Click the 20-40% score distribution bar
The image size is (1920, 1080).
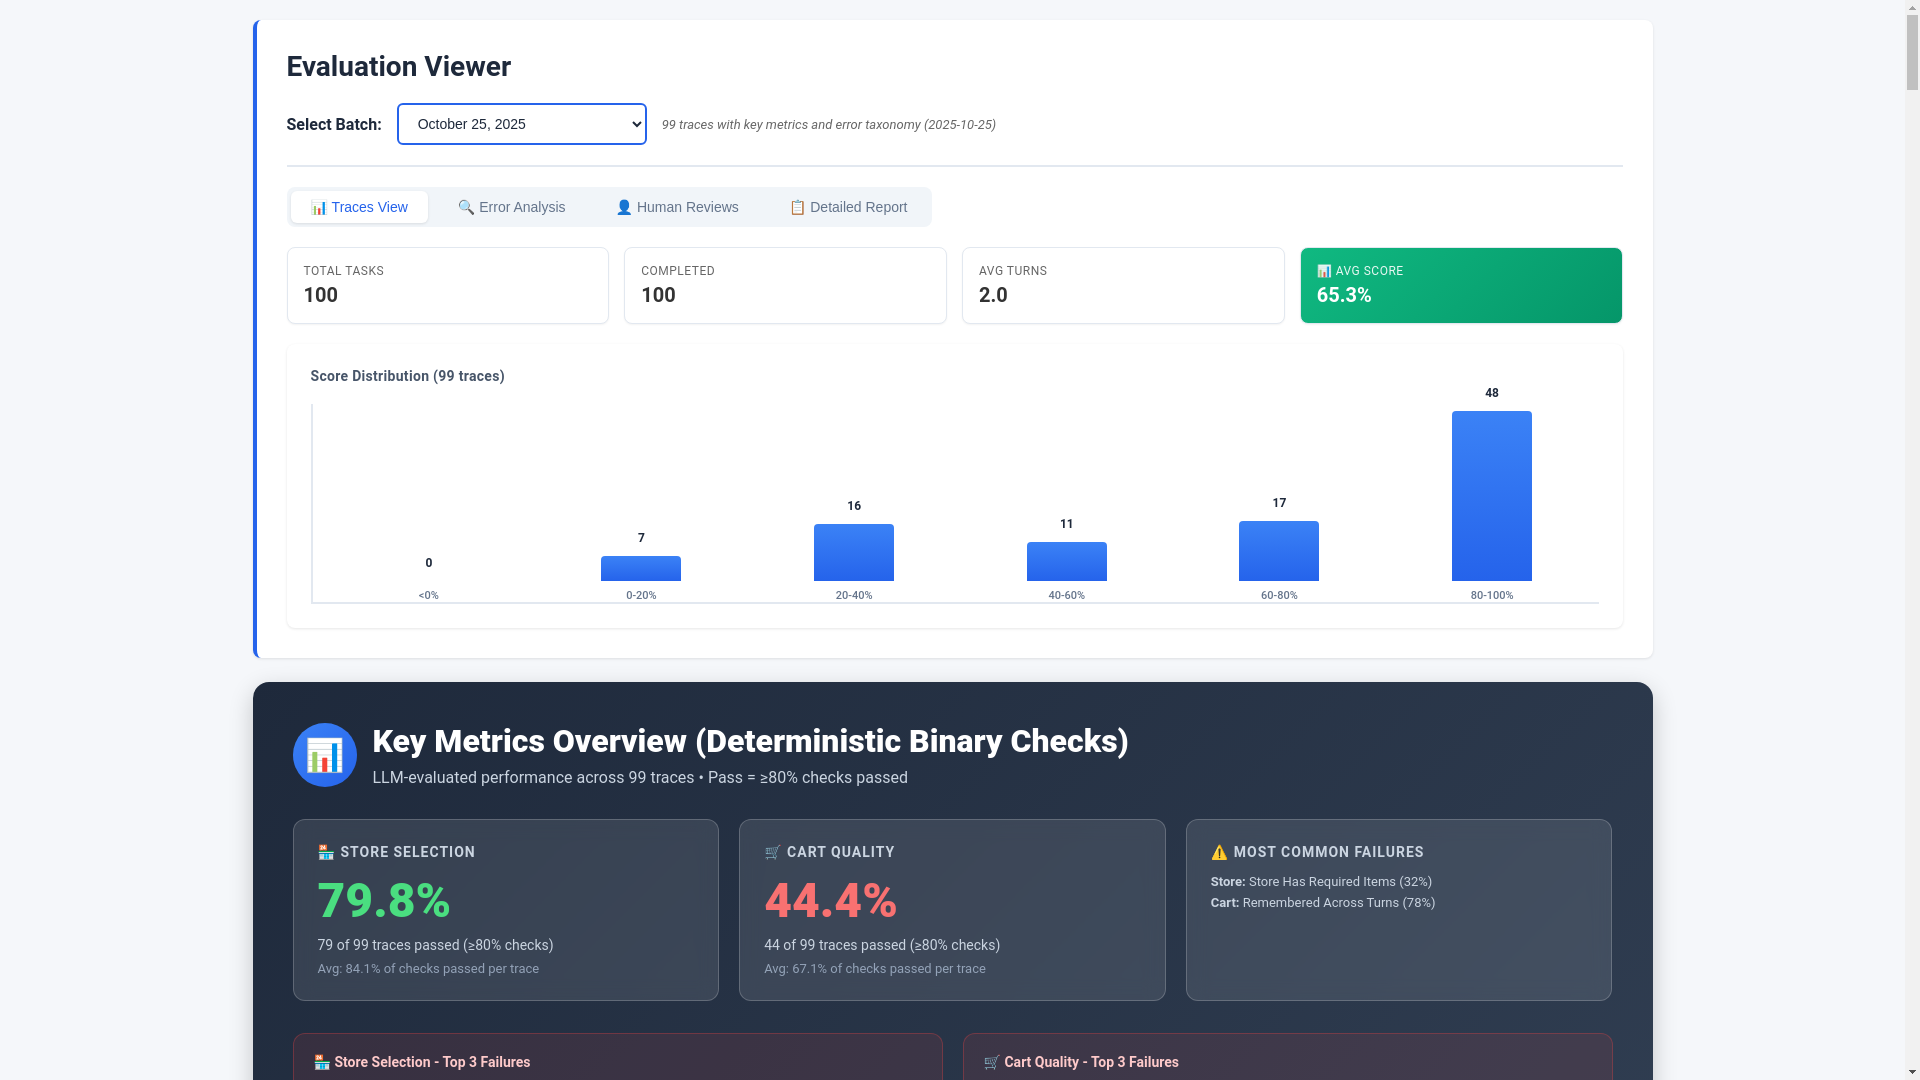coord(853,552)
